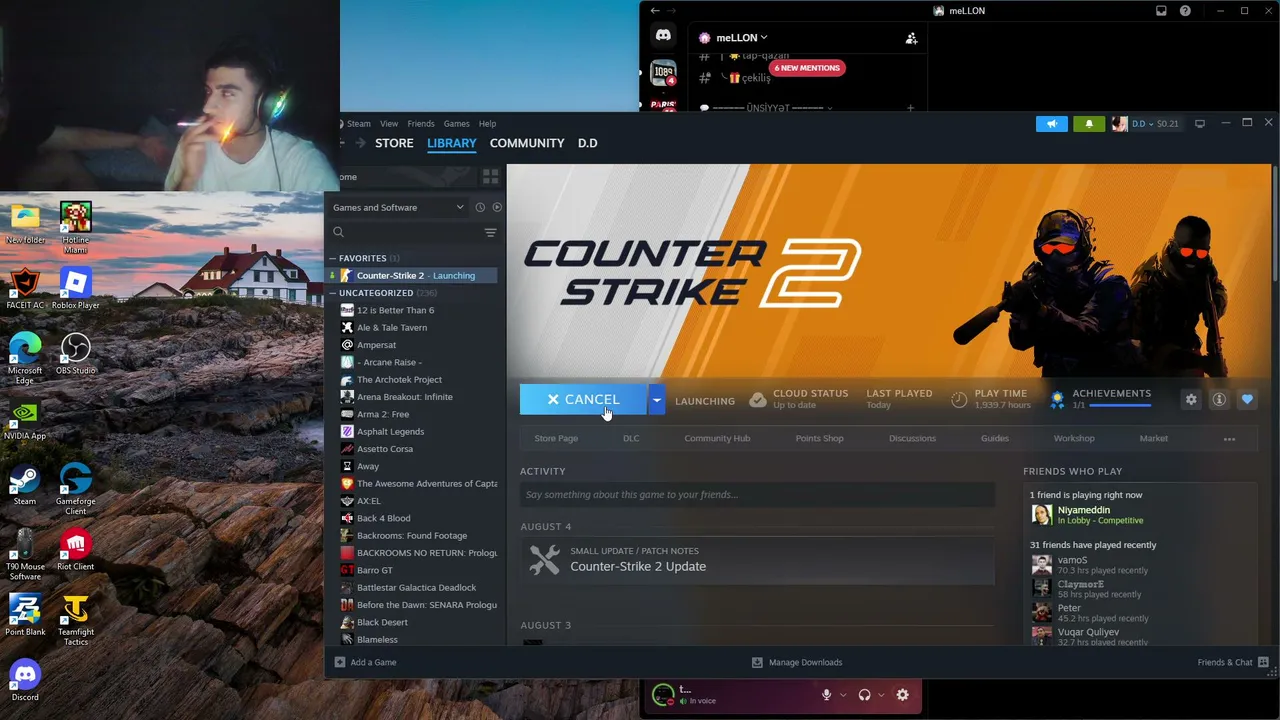Collapse the UNCATEGORIZED category
The image size is (1280, 720).
pos(333,293)
